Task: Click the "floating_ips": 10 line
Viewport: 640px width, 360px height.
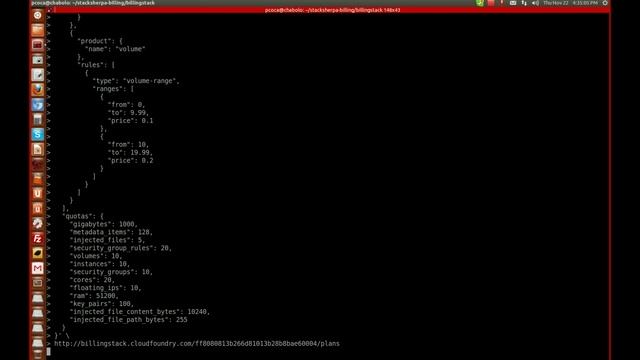Action: (105, 288)
